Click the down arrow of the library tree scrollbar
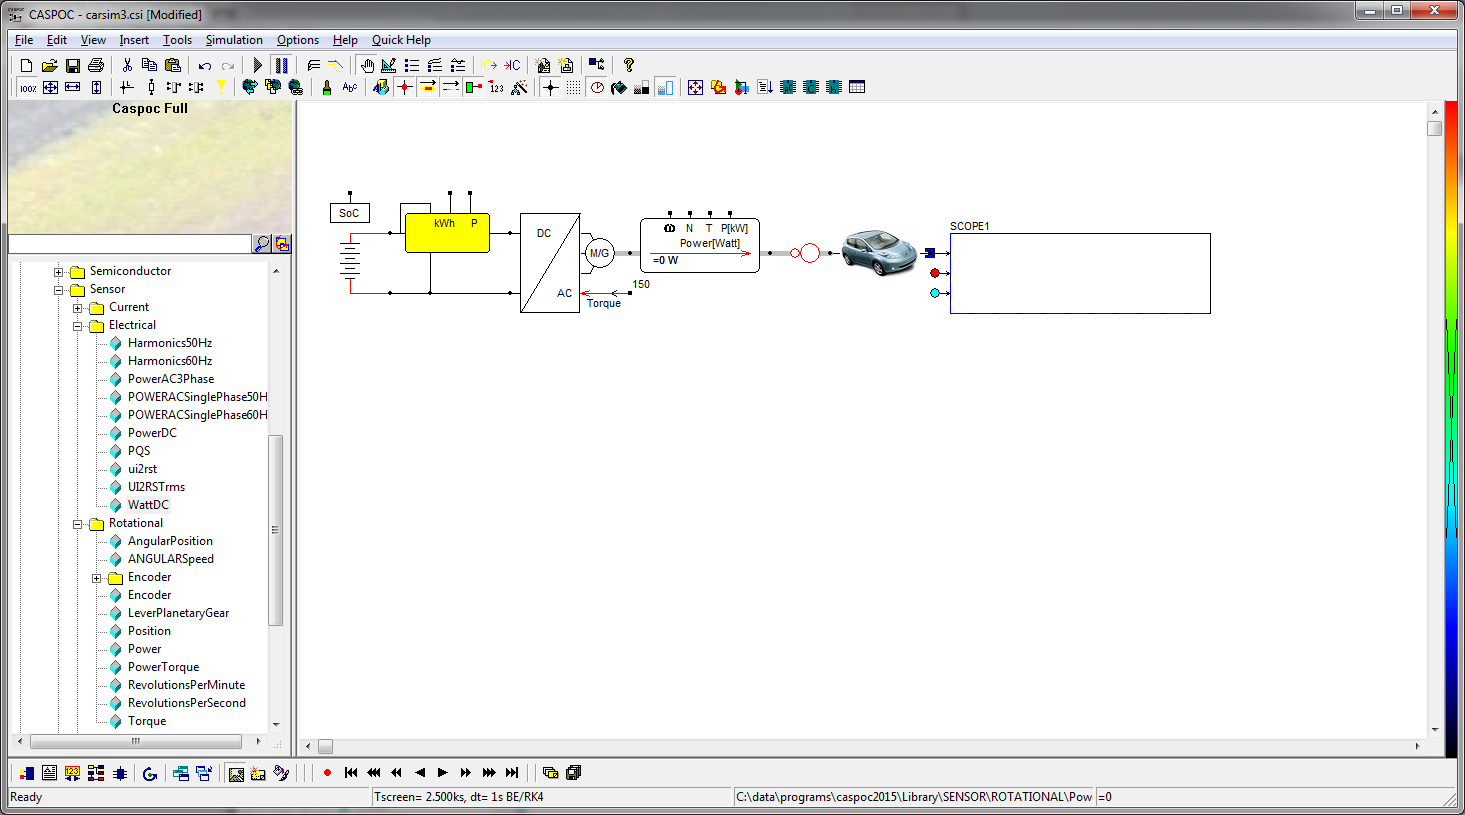Image resolution: width=1465 pixels, height=815 pixels. [276, 724]
